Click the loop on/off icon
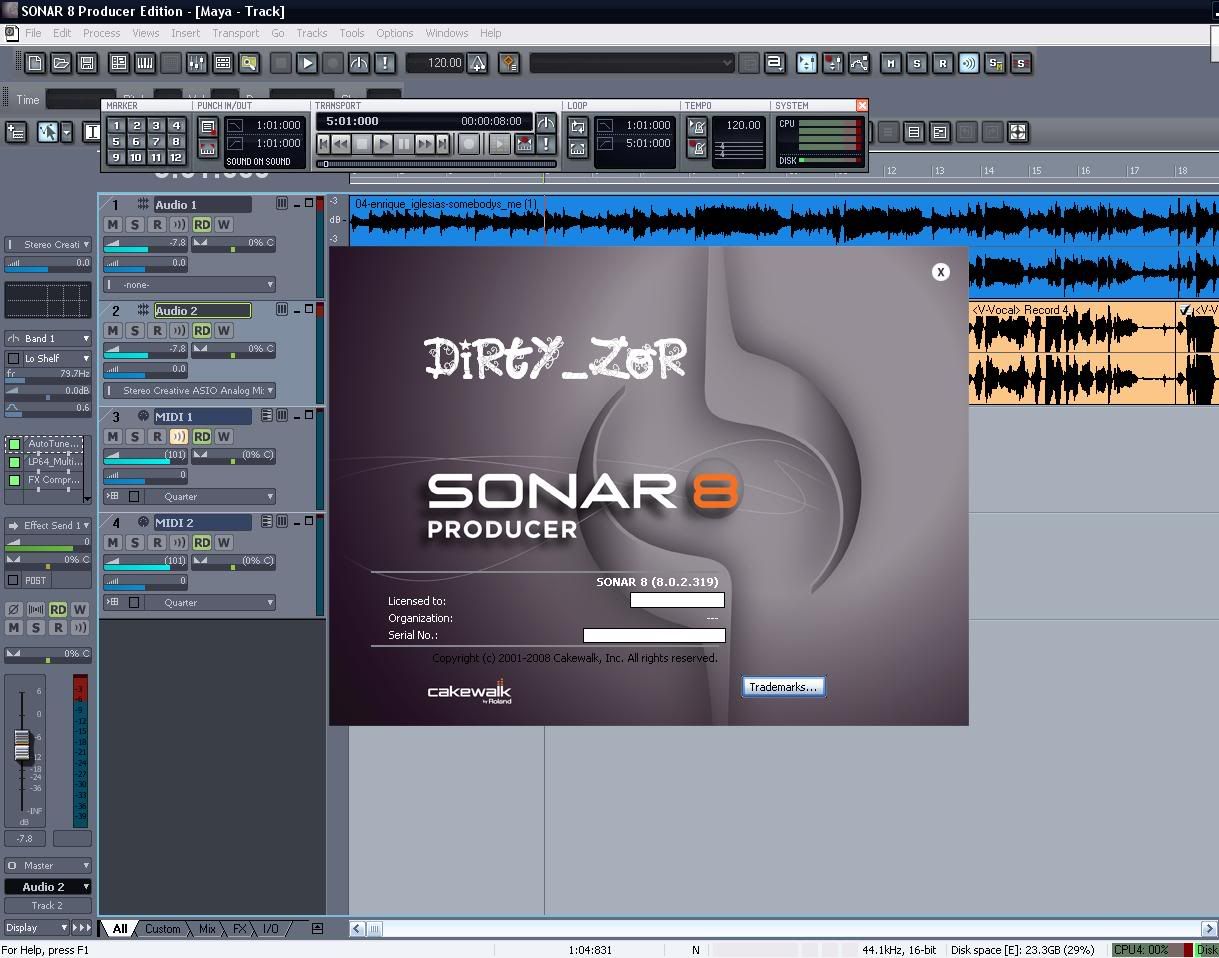The image size is (1219, 958). (578, 127)
